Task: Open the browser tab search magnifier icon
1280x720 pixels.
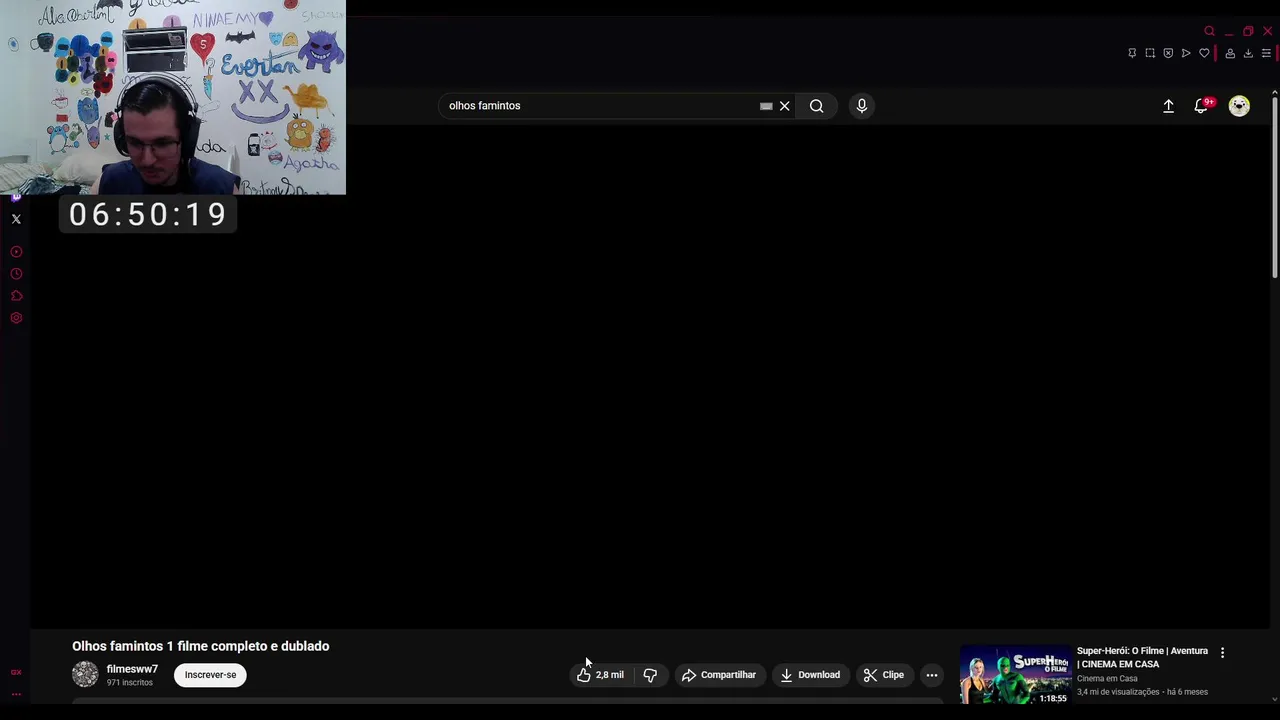Action: point(1209,31)
